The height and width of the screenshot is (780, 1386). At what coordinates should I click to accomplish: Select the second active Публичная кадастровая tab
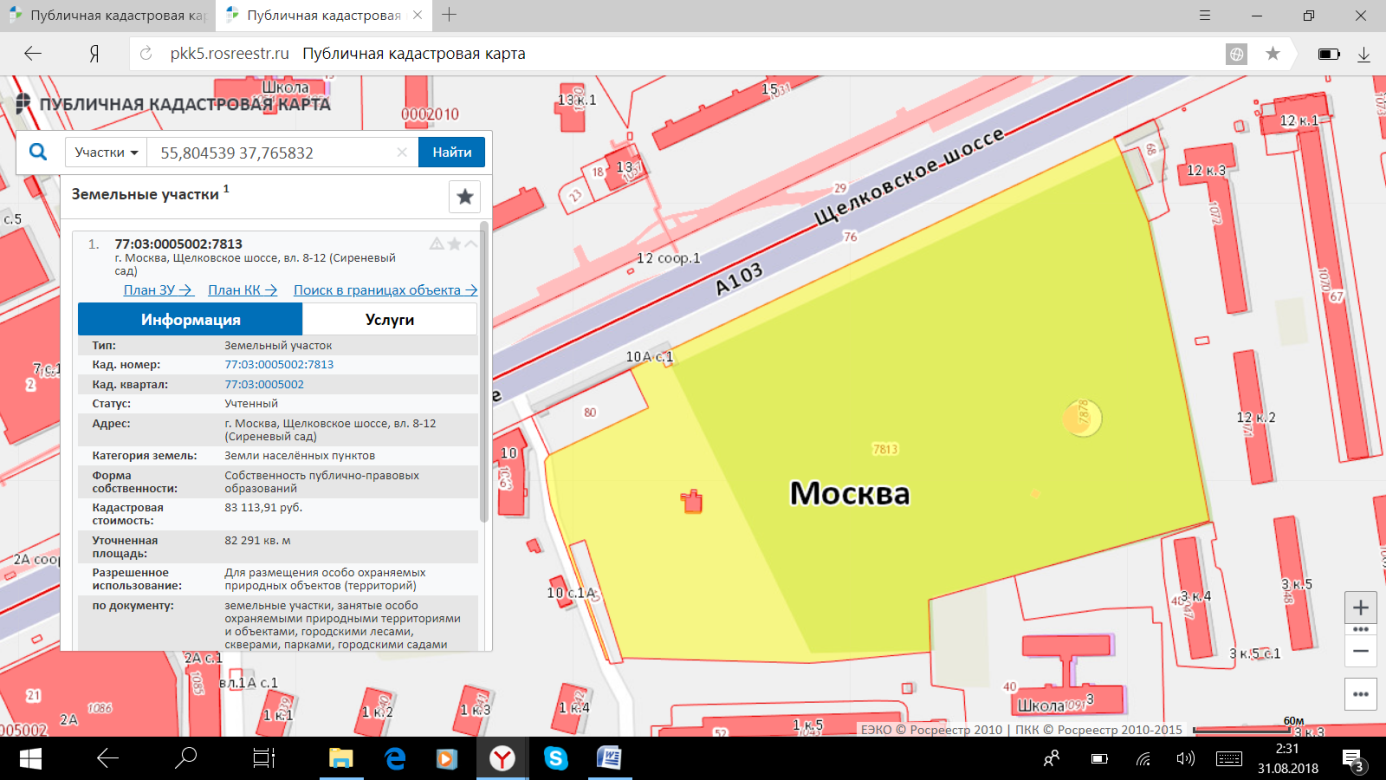click(322, 16)
